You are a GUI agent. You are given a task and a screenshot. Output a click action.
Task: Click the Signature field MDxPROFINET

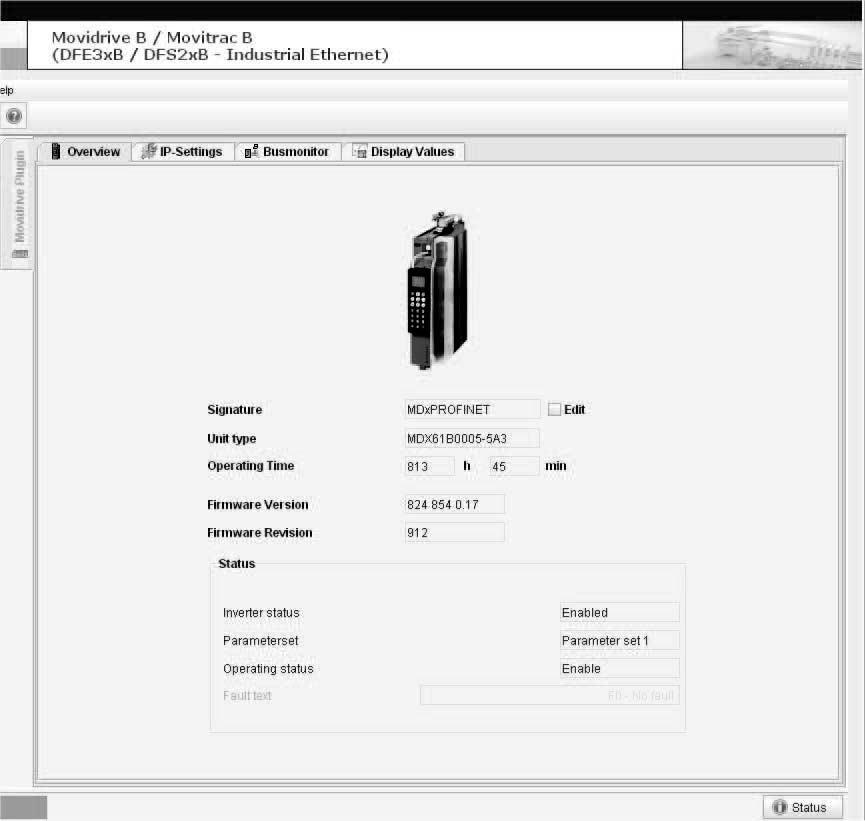click(472, 409)
